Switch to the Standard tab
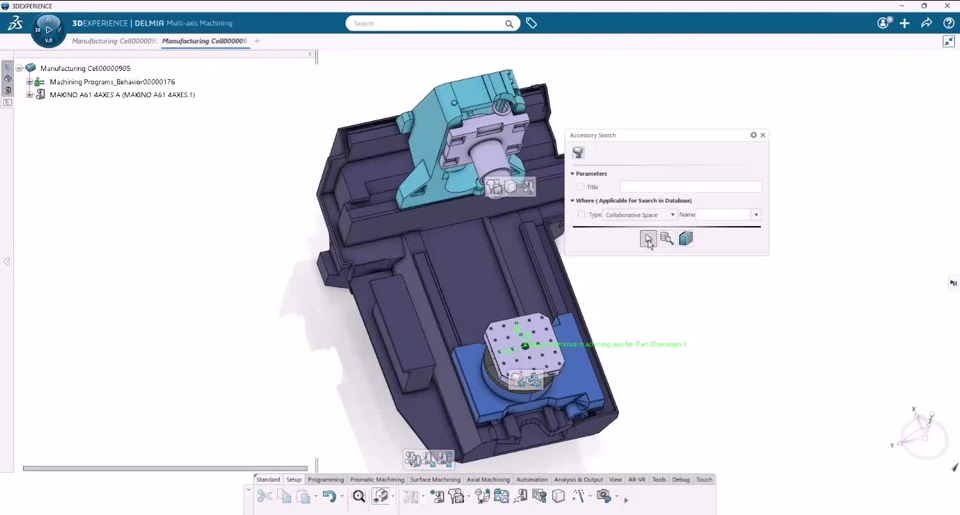This screenshot has height=515, width=960. point(268,479)
